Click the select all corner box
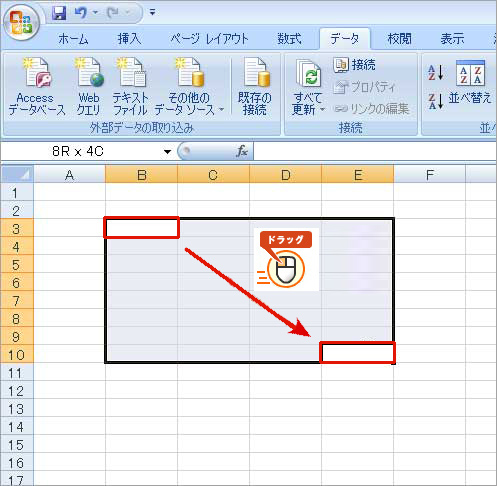497x486 pixels. [x=17, y=175]
